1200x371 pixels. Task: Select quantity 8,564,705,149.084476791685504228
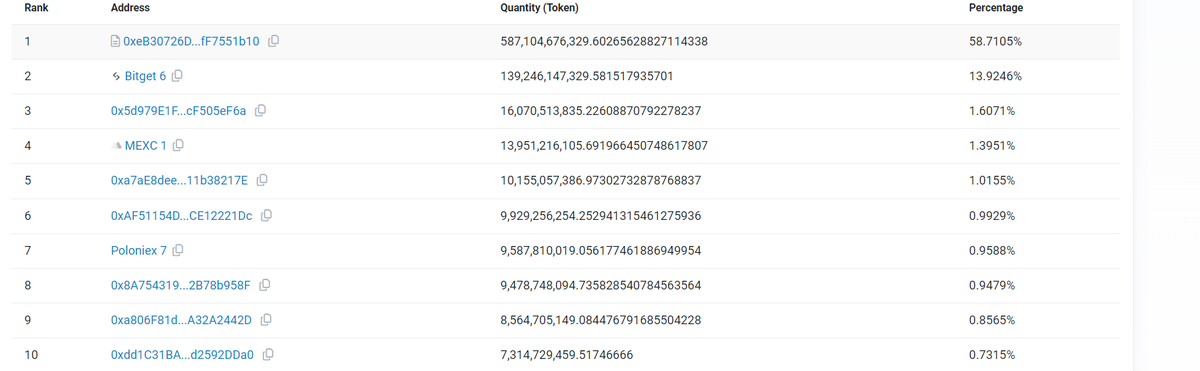tap(600, 320)
